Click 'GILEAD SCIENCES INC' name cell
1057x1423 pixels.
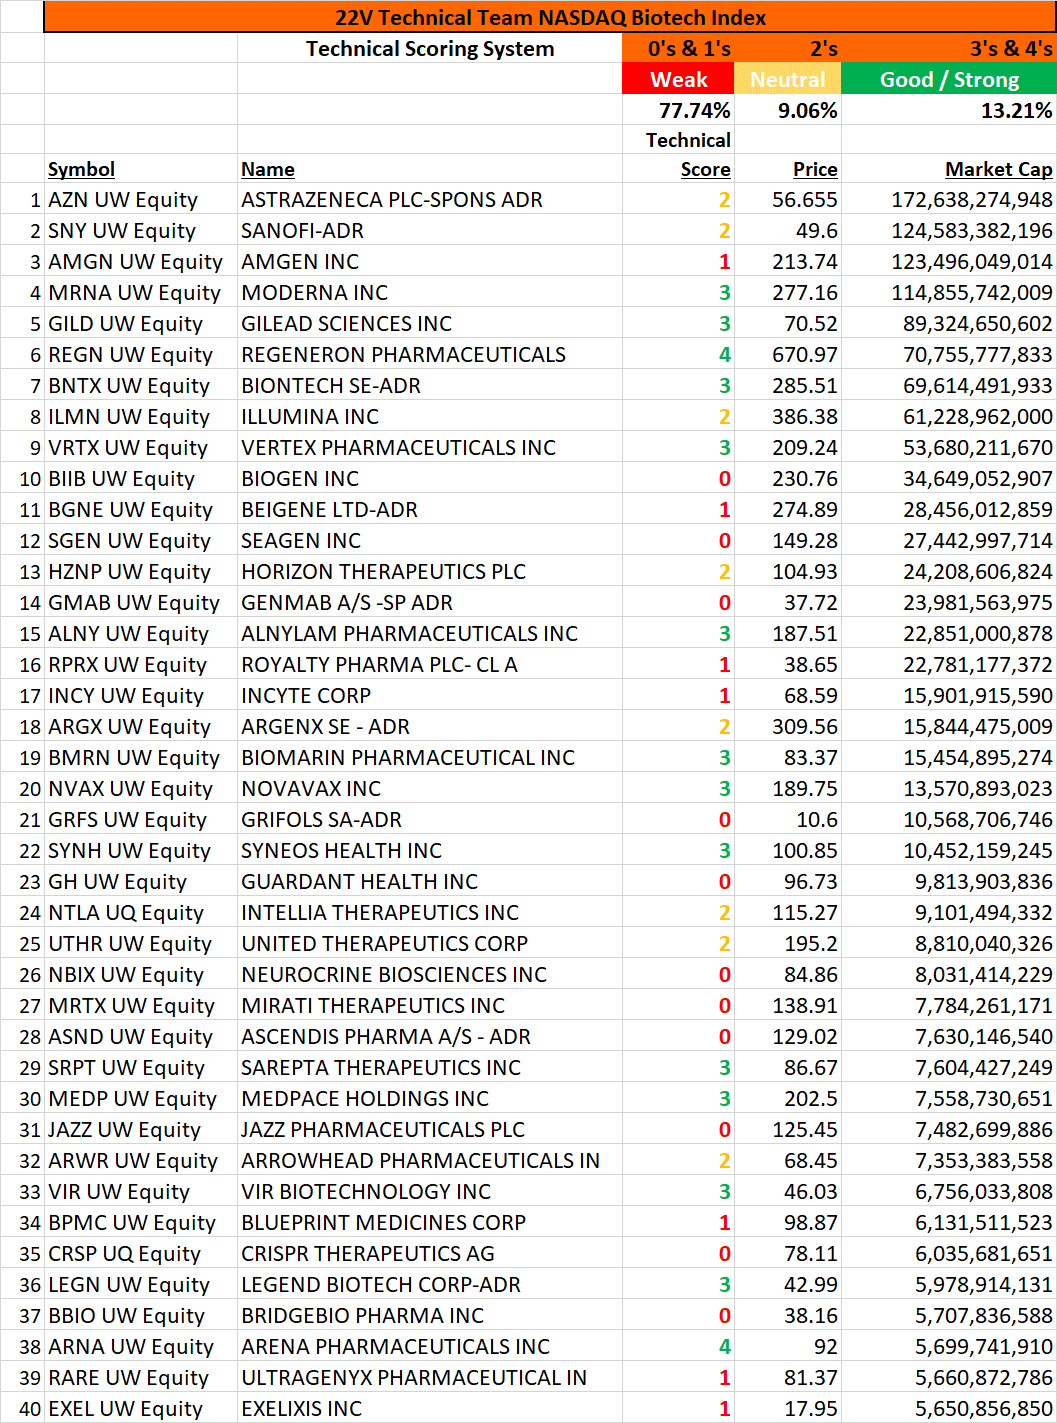click(430, 324)
